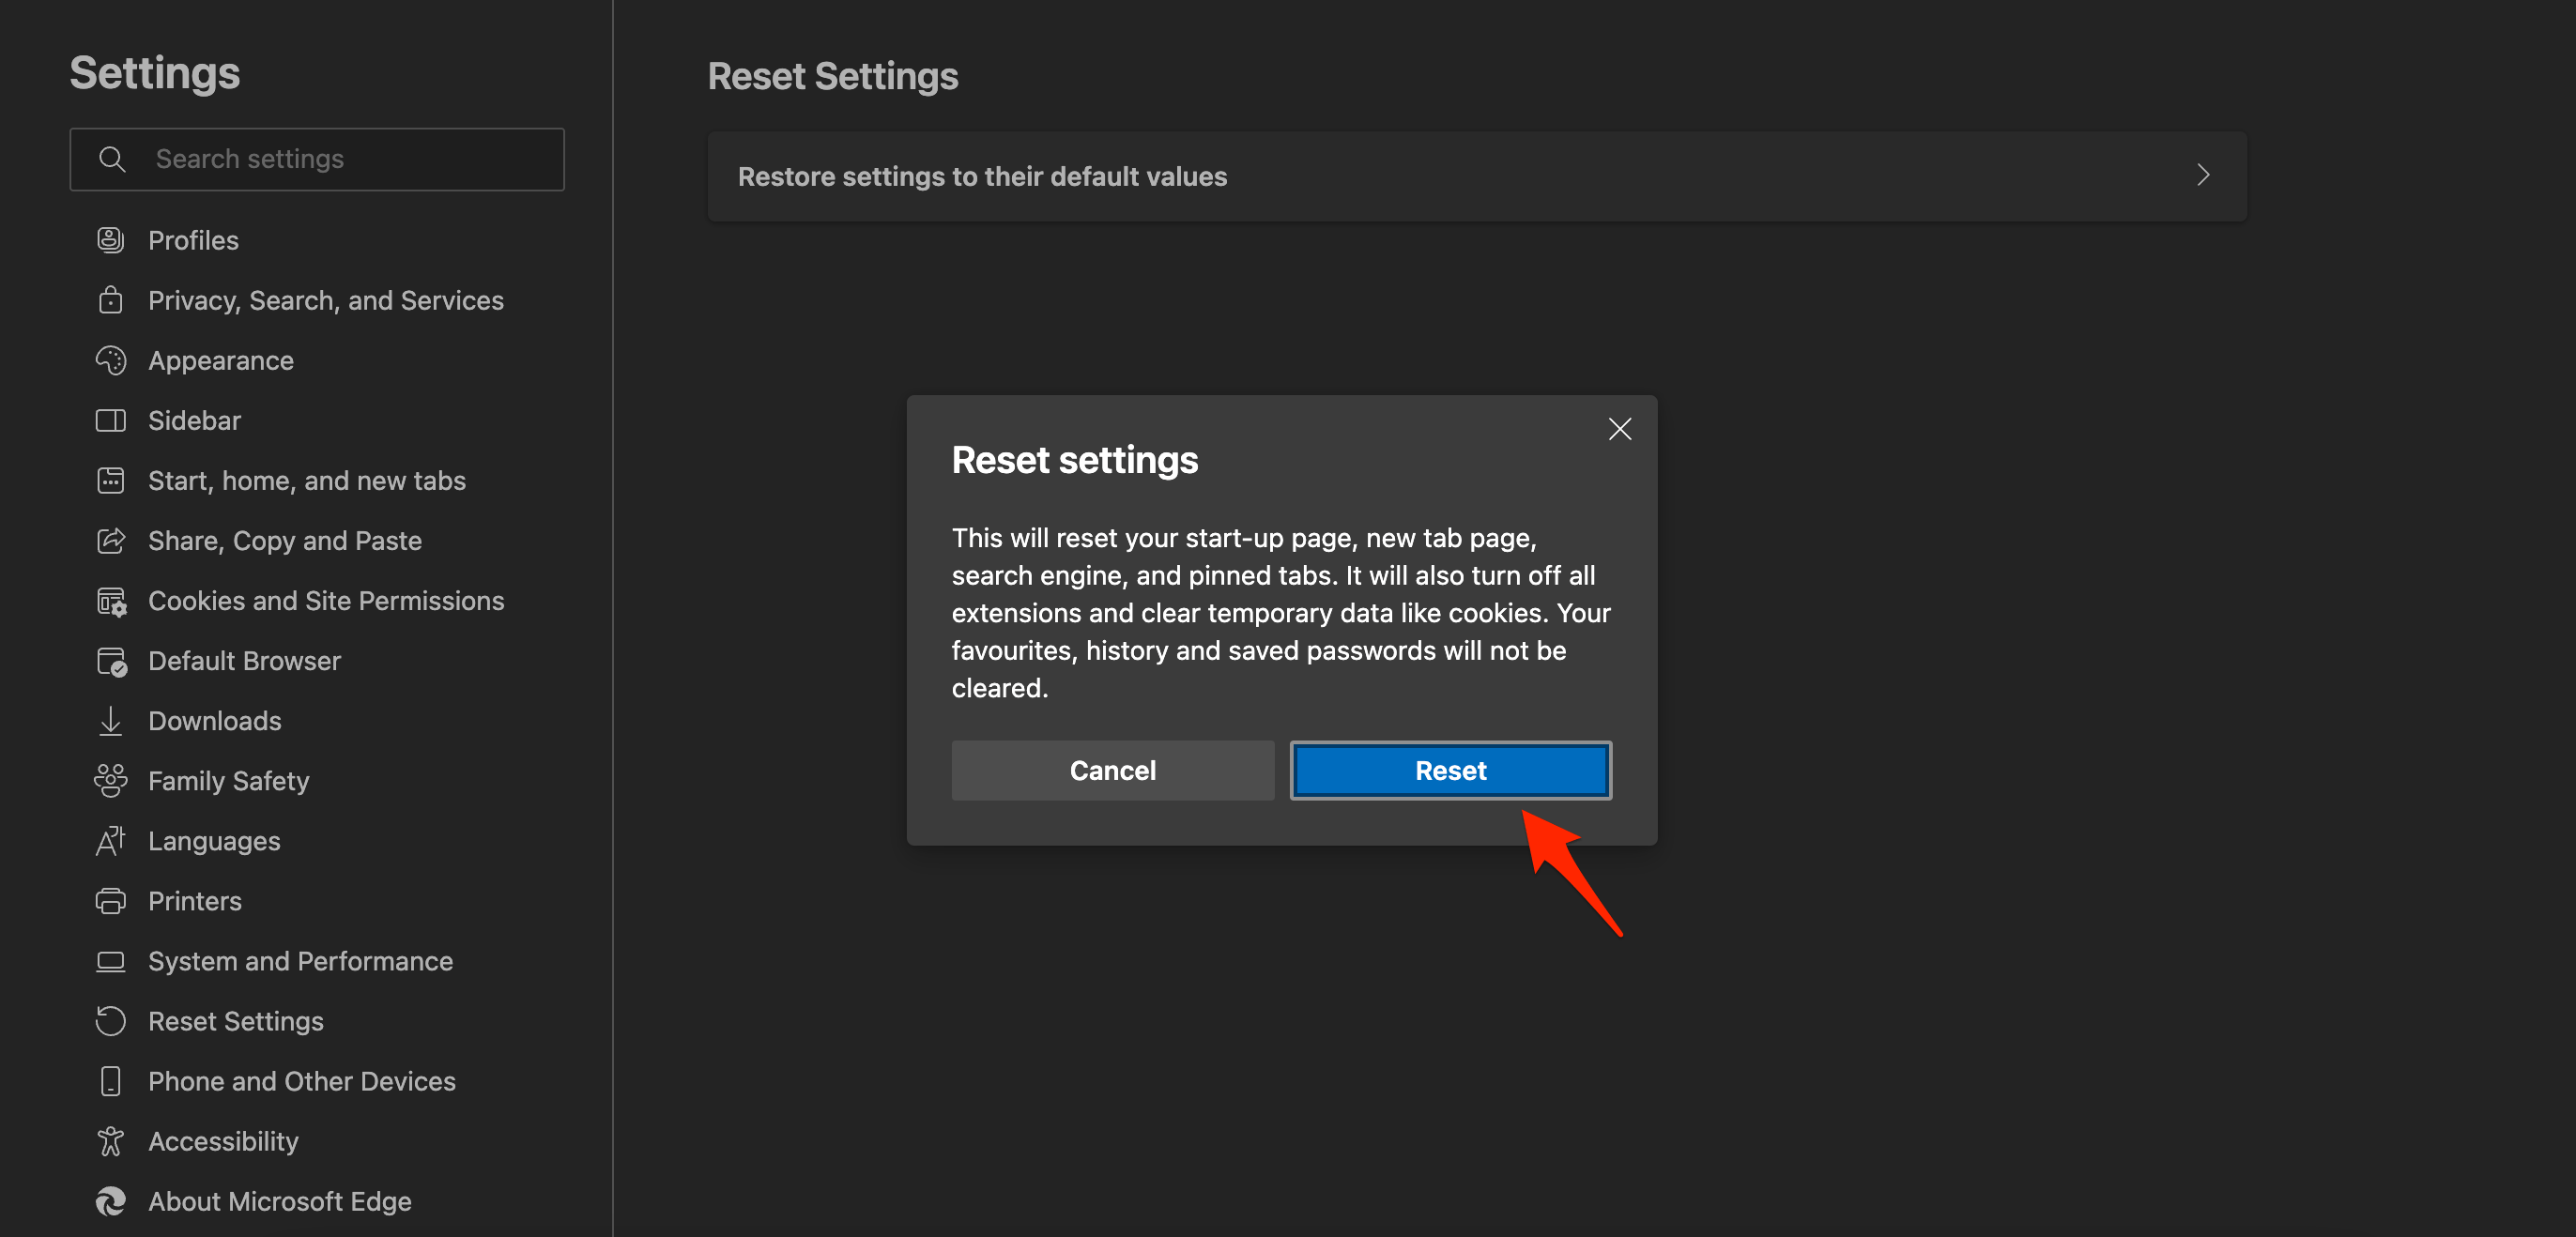The width and height of the screenshot is (2576, 1237).
Task: Click the Printers icon
Action: click(111, 901)
